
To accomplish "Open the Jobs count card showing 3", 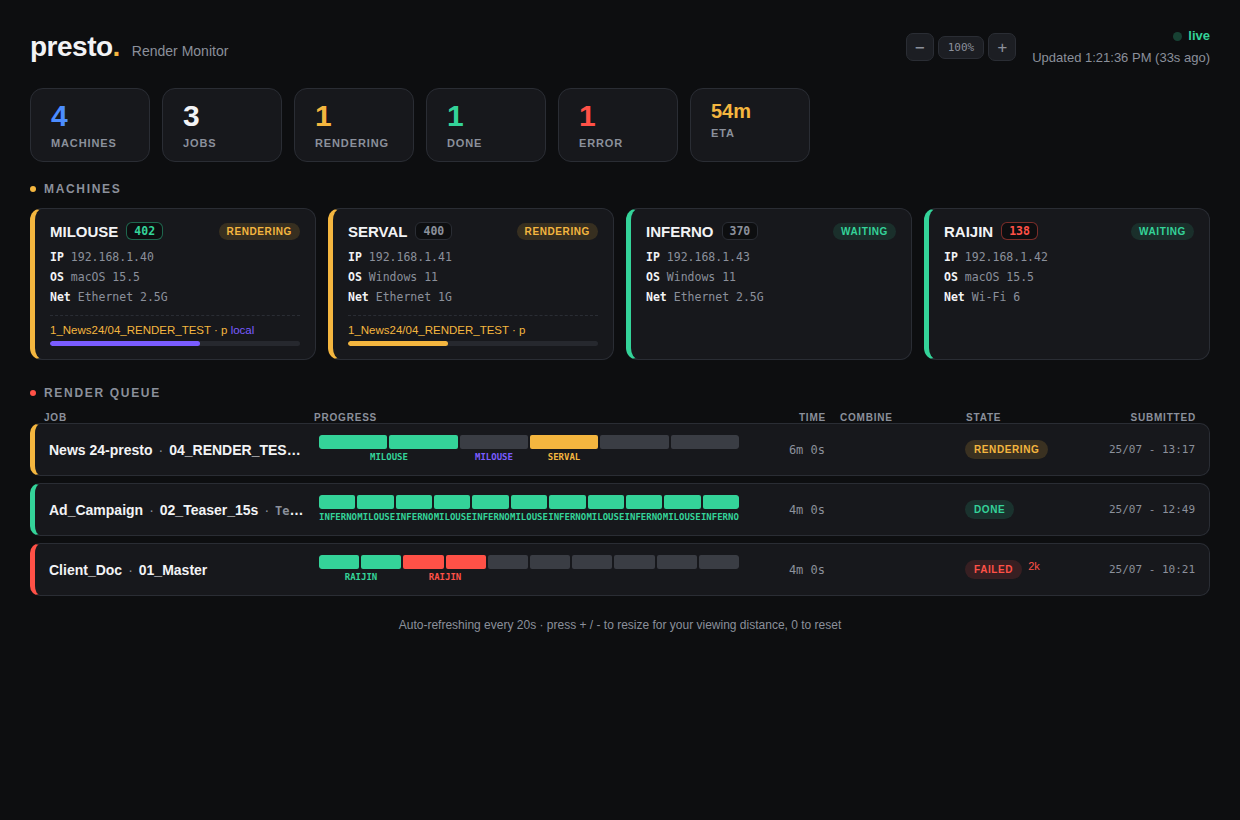I will (x=222, y=125).
